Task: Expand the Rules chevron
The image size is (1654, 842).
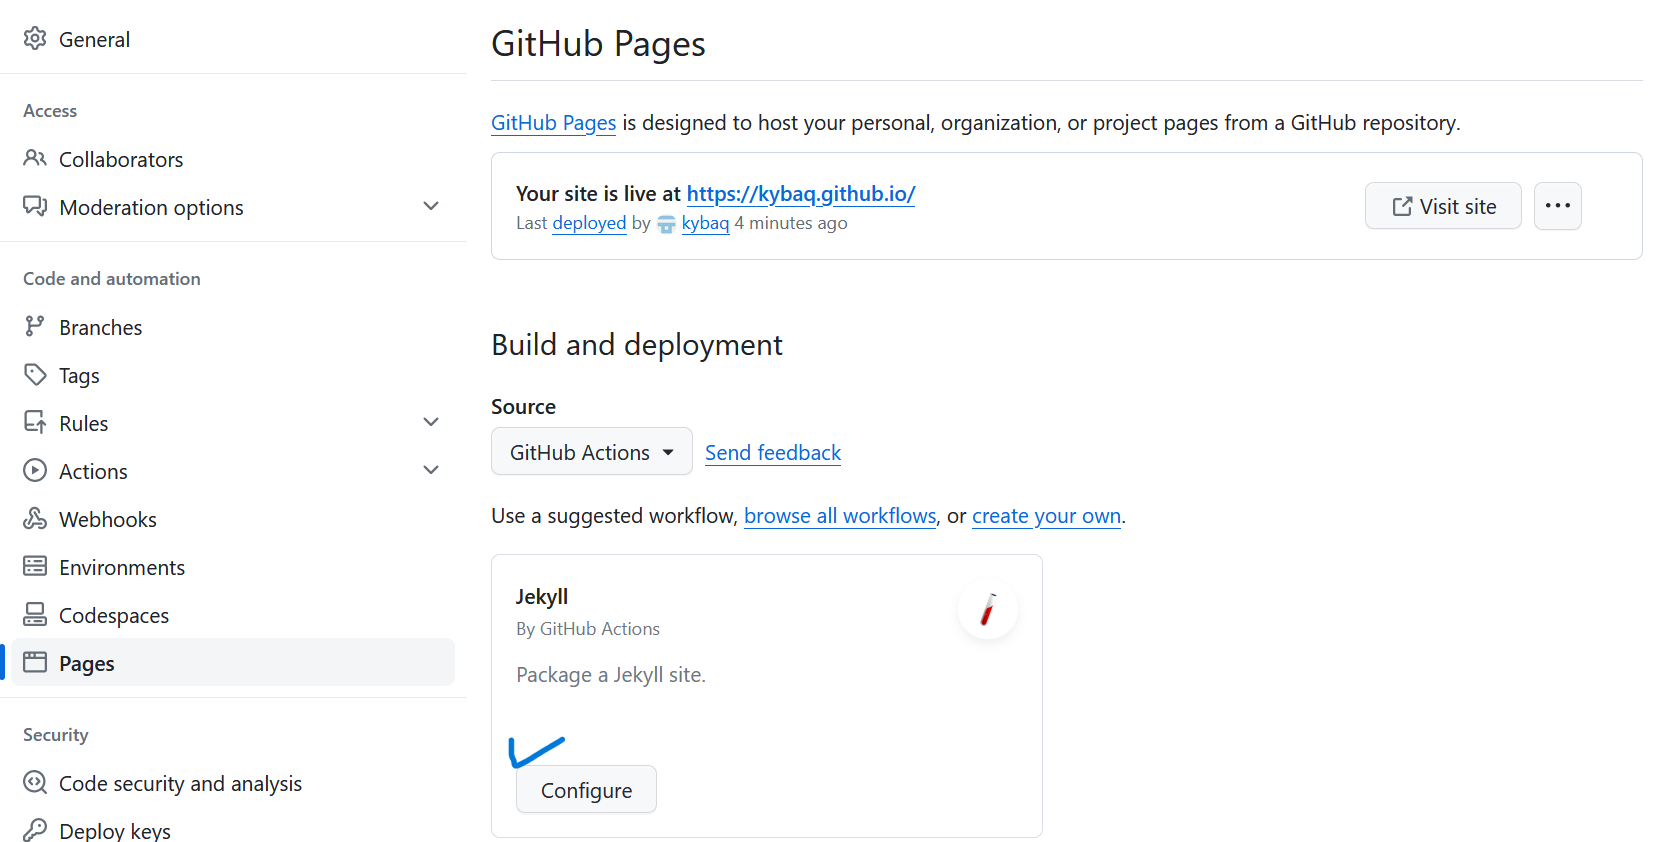Action: coord(431,422)
